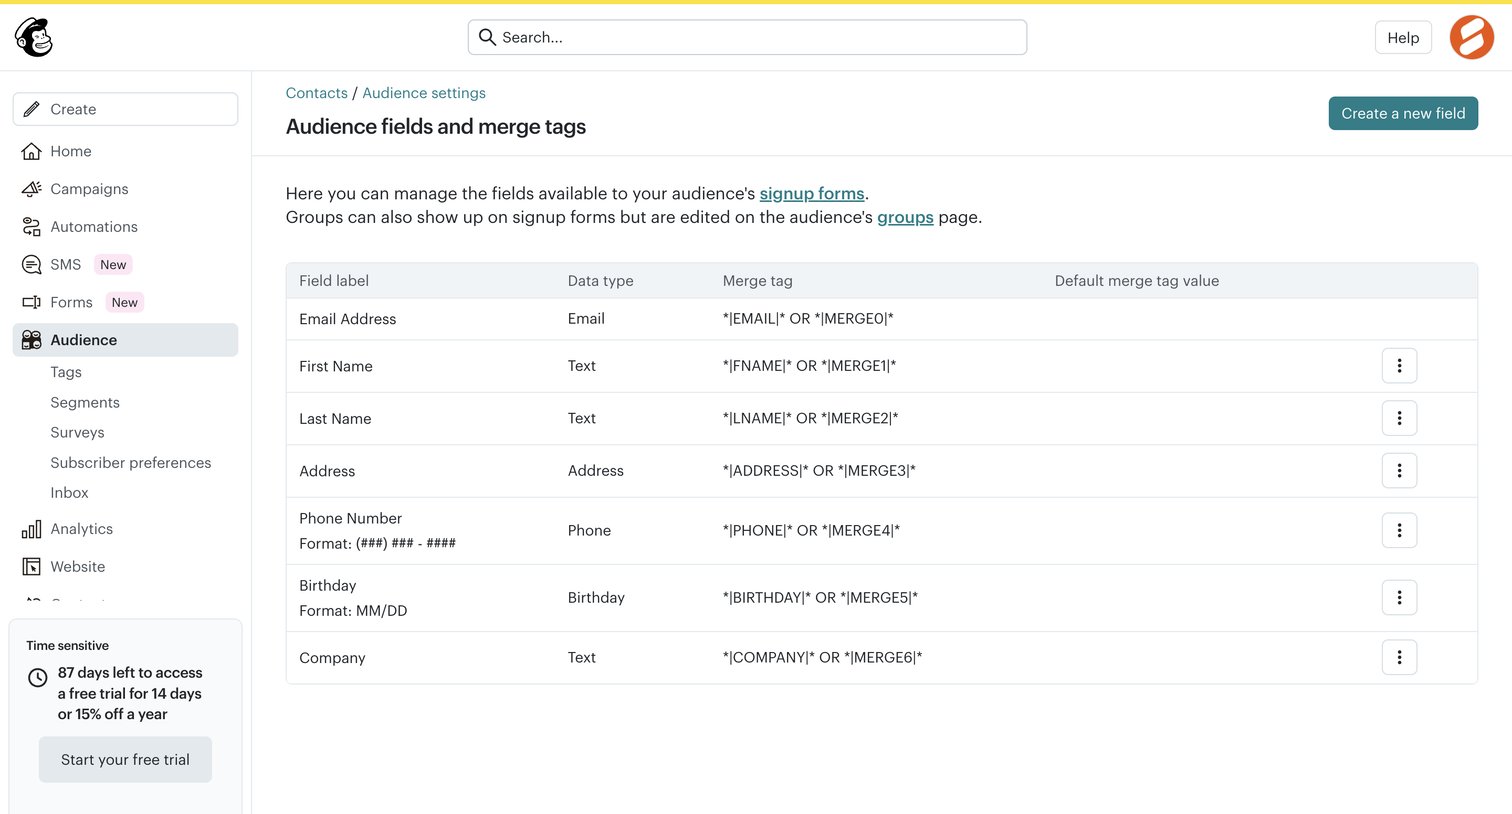
Task: Open Subscriber preferences submenu item
Action: point(131,462)
